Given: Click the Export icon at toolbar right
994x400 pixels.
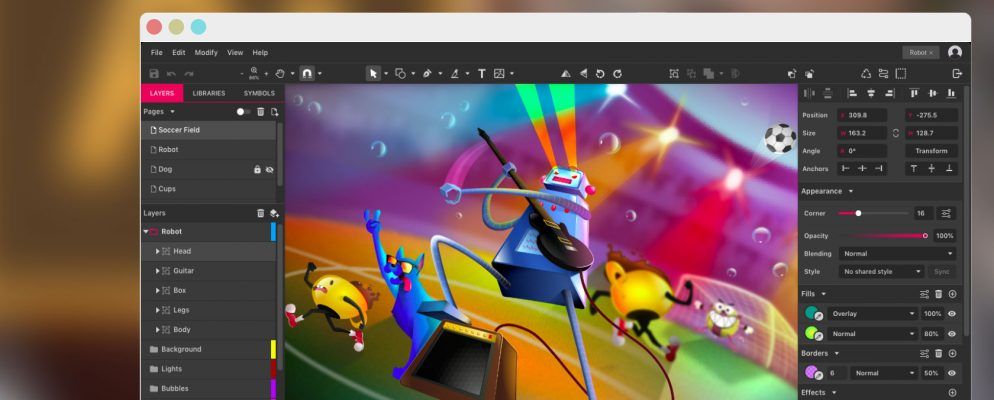Looking at the screenshot, I should pos(957,74).
